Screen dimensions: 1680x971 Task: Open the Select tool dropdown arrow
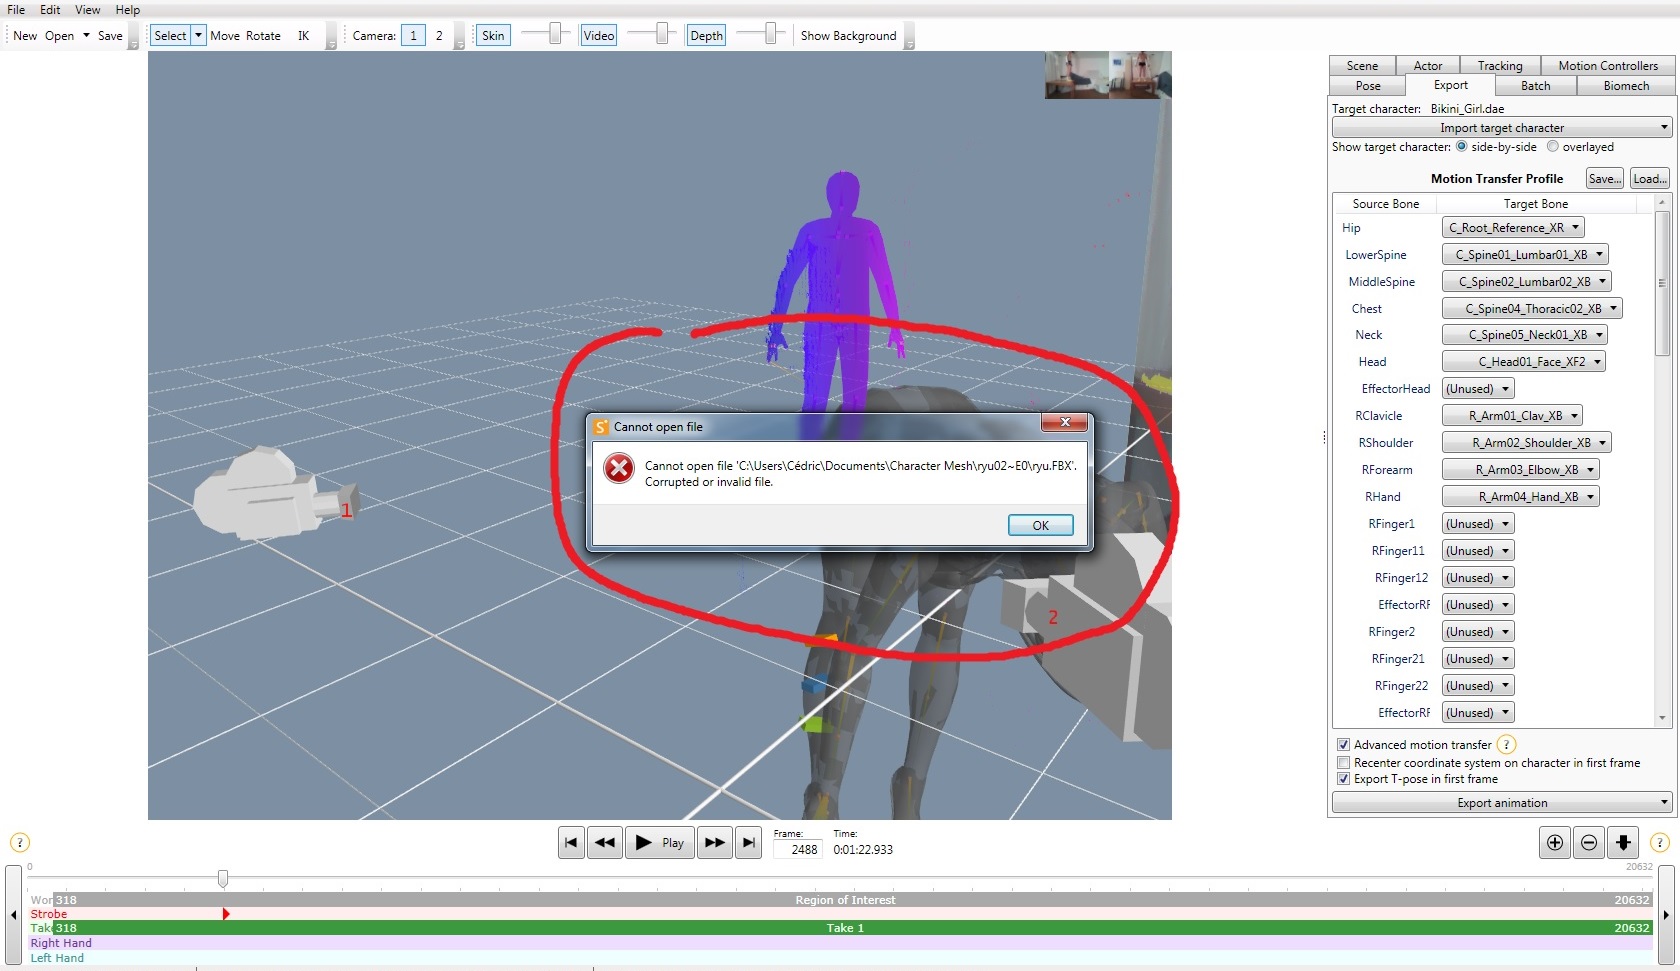(198, 36)
